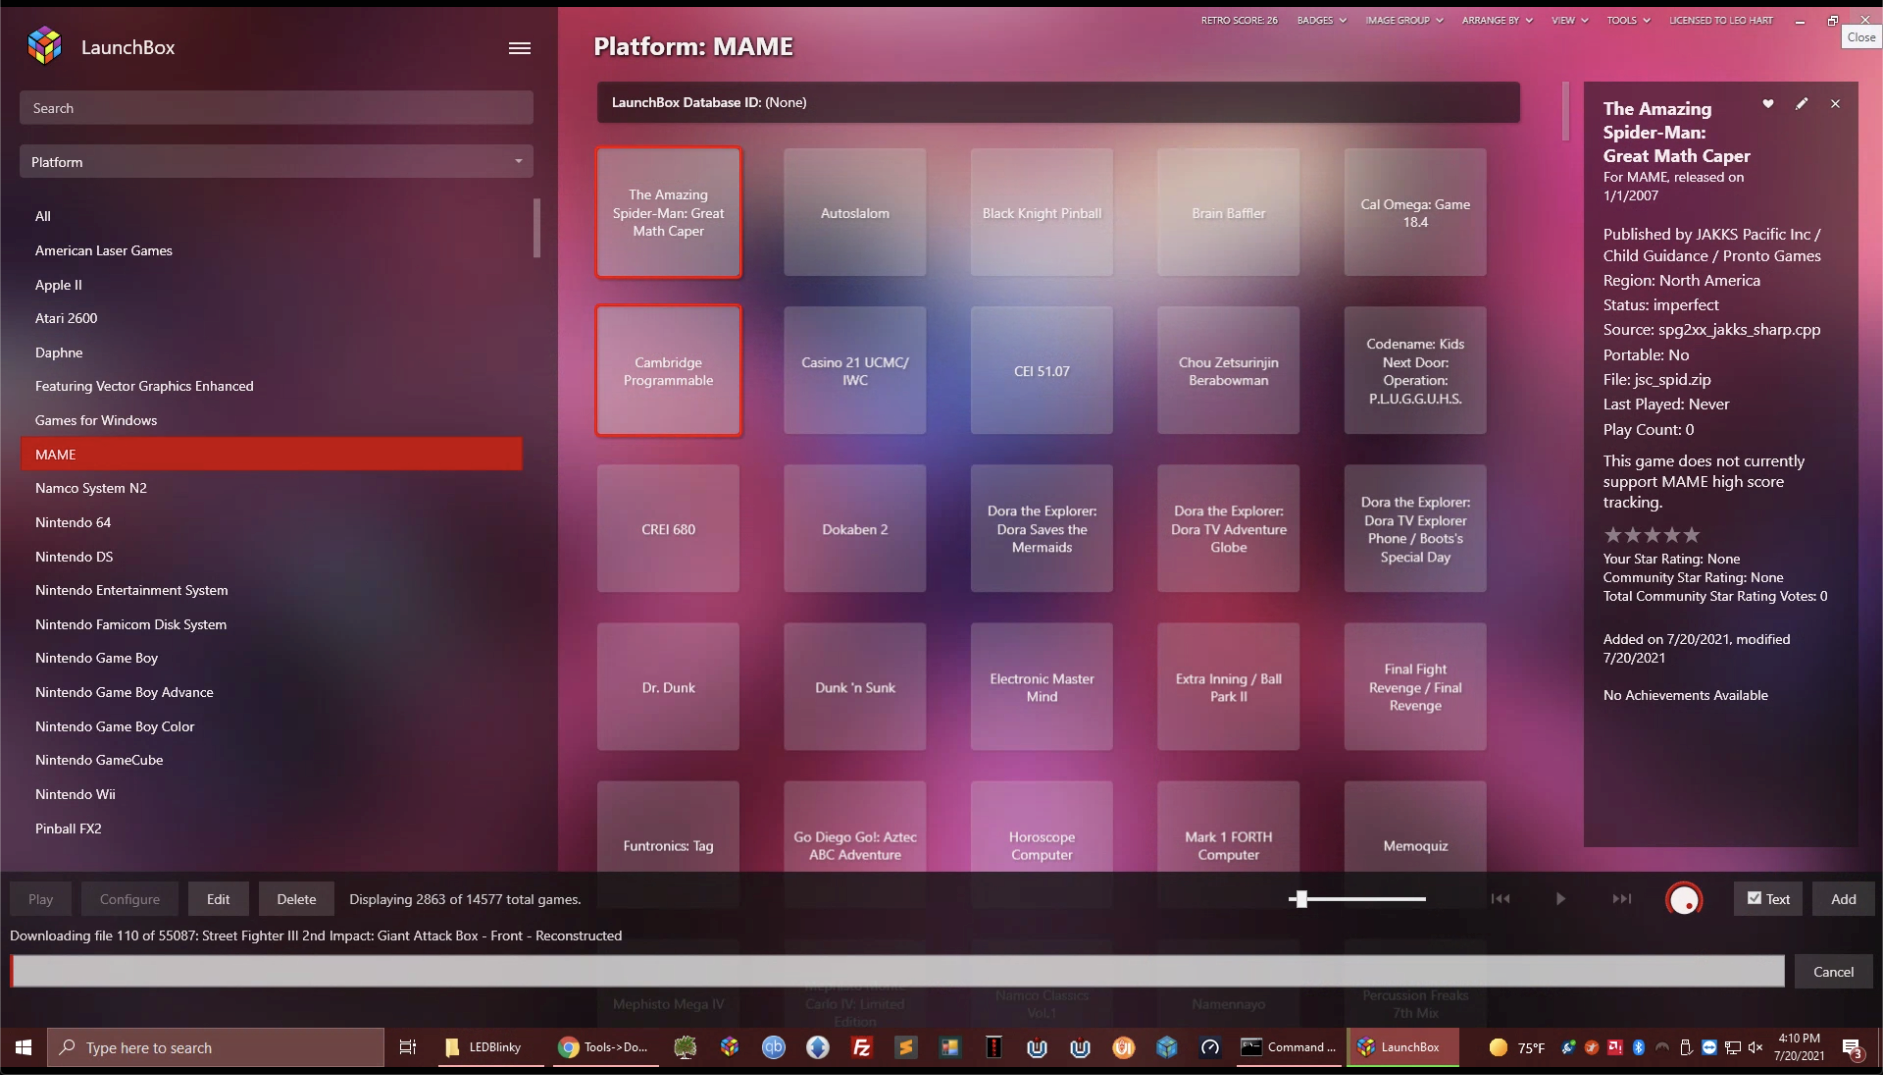Open the View dropdown menu

tap(1569, 20)
